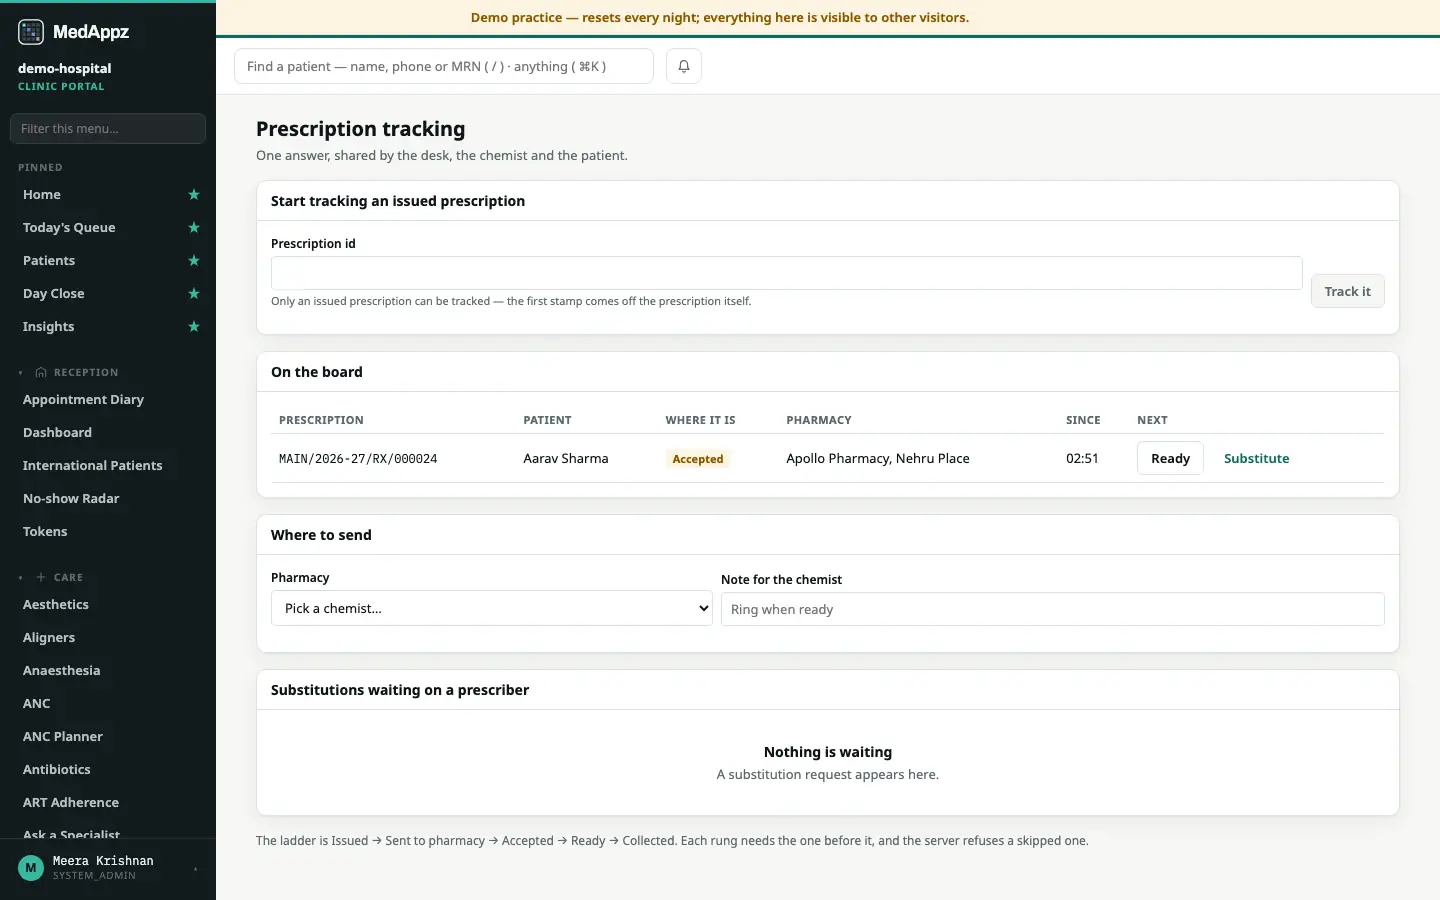Toggle the Insights pin star
Image resolution: width=1440 pixels, height=900 pixels.
(194, 327)
